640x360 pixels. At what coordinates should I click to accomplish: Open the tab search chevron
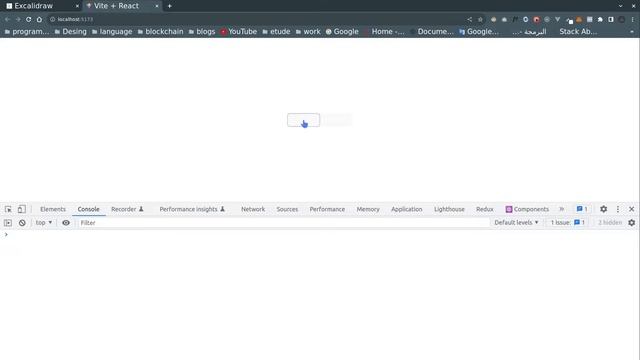620,6
